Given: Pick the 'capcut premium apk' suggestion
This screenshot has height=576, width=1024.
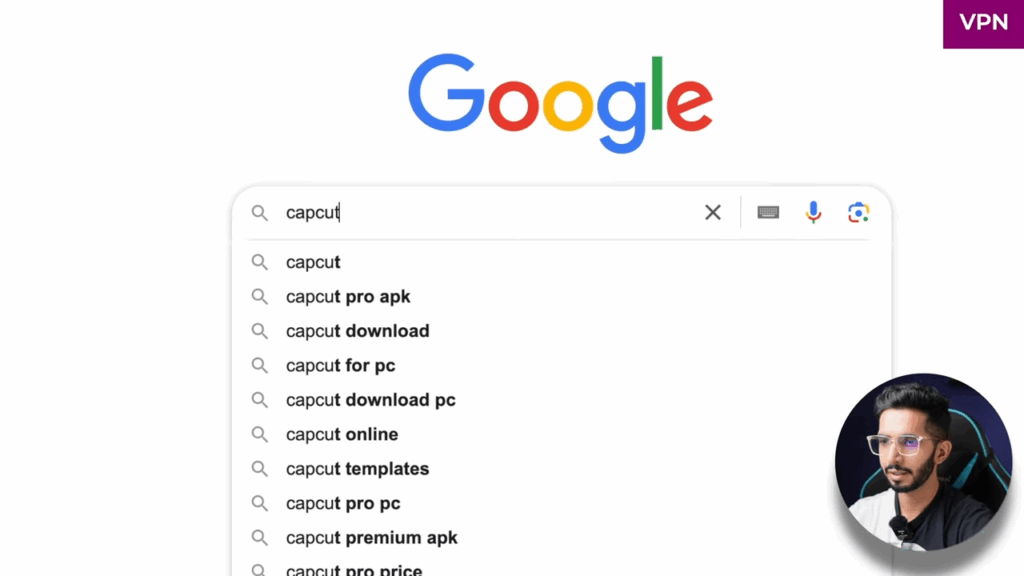Looking at the screenshot, I should click(371, 538).
